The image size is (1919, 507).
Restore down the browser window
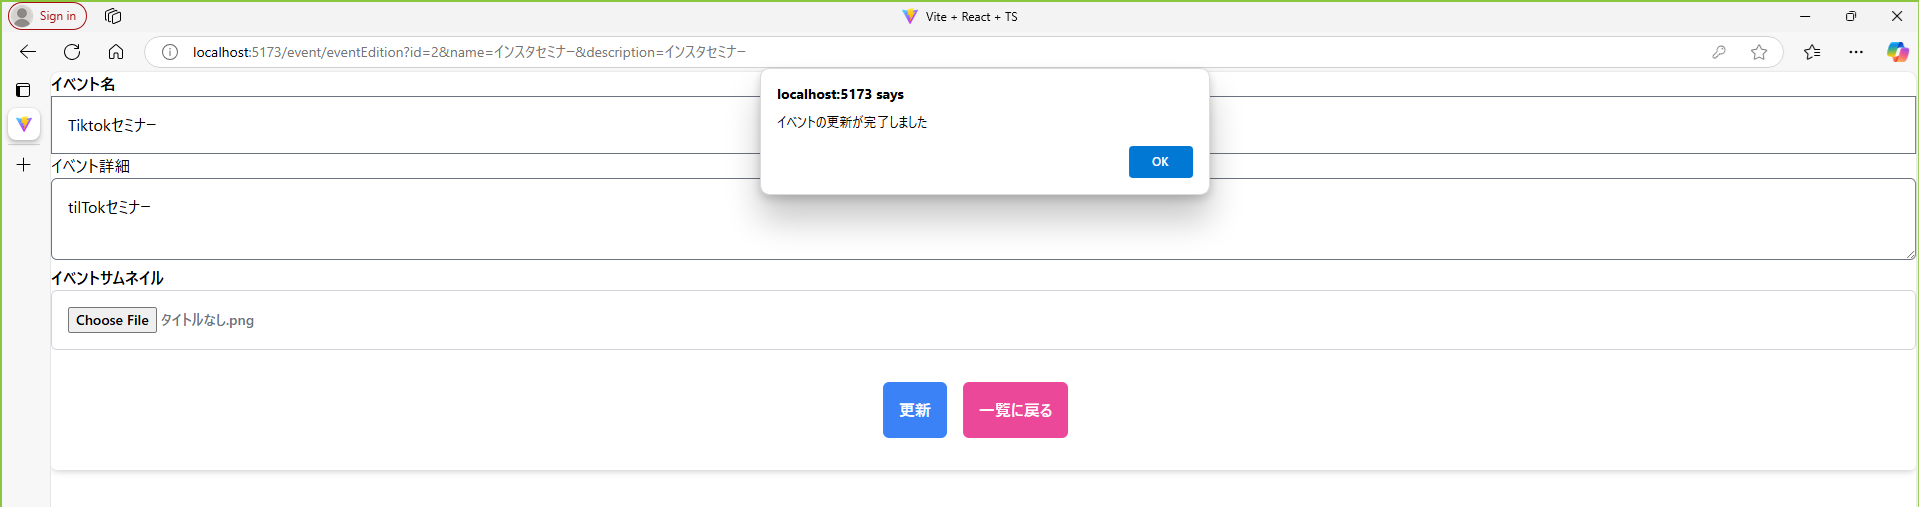[x=1851, y=16]
